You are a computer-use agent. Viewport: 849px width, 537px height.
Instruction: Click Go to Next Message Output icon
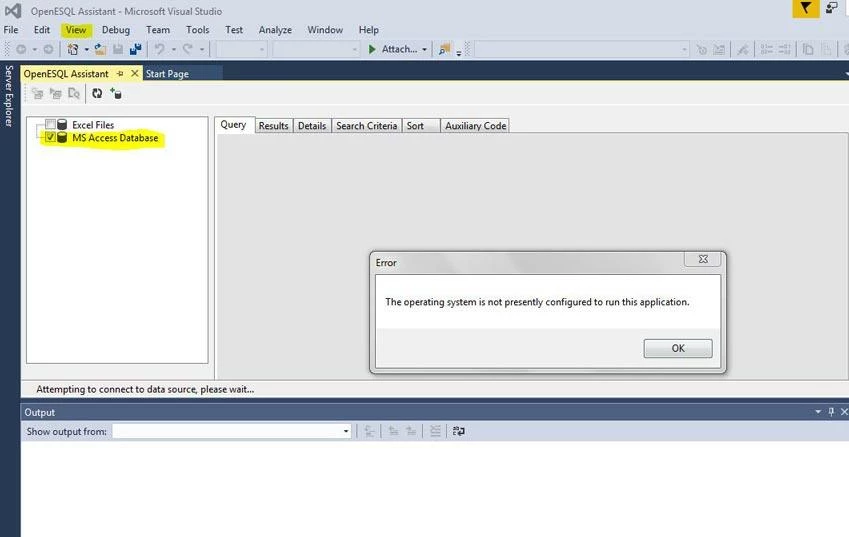(x=412, y=431)
